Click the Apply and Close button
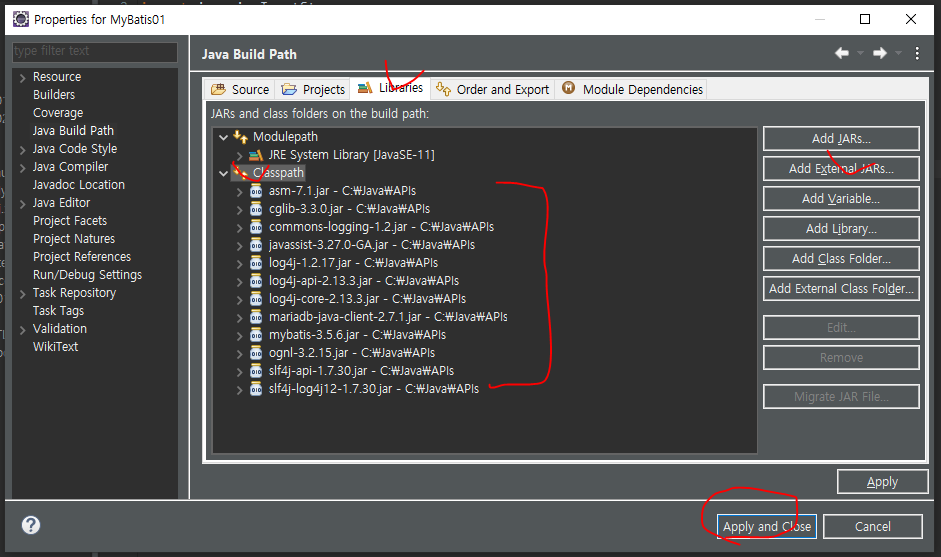Viewport: 941px width, 557px height. click(766, 526)
